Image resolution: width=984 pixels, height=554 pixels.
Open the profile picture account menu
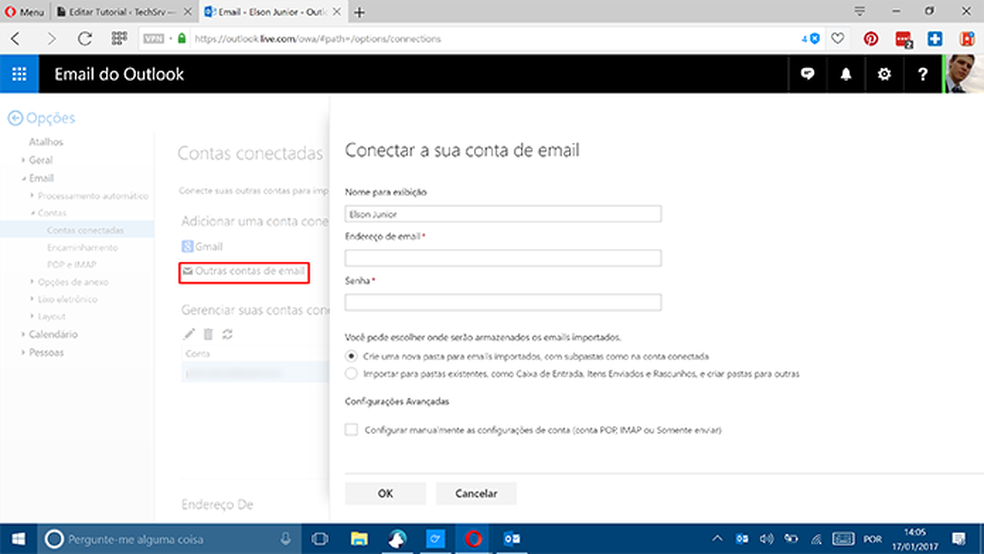point(964,74)
